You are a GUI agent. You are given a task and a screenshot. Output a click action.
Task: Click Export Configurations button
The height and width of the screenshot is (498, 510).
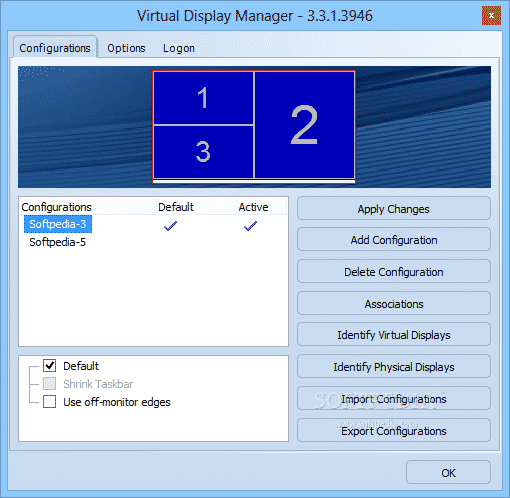(394, 431)
